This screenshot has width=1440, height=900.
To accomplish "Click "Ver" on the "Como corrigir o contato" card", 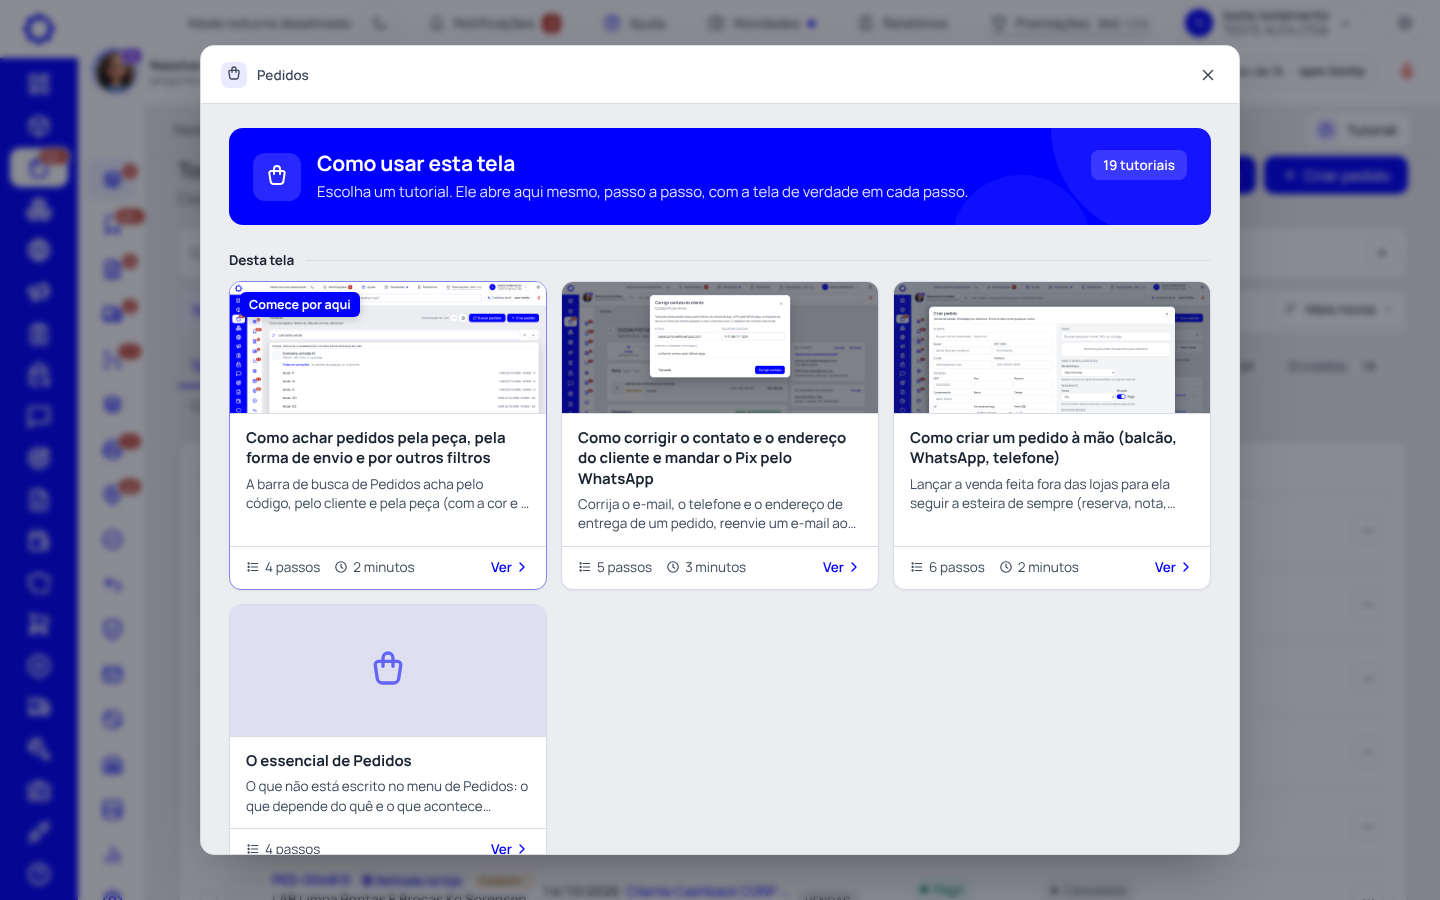I will [840, 567].
